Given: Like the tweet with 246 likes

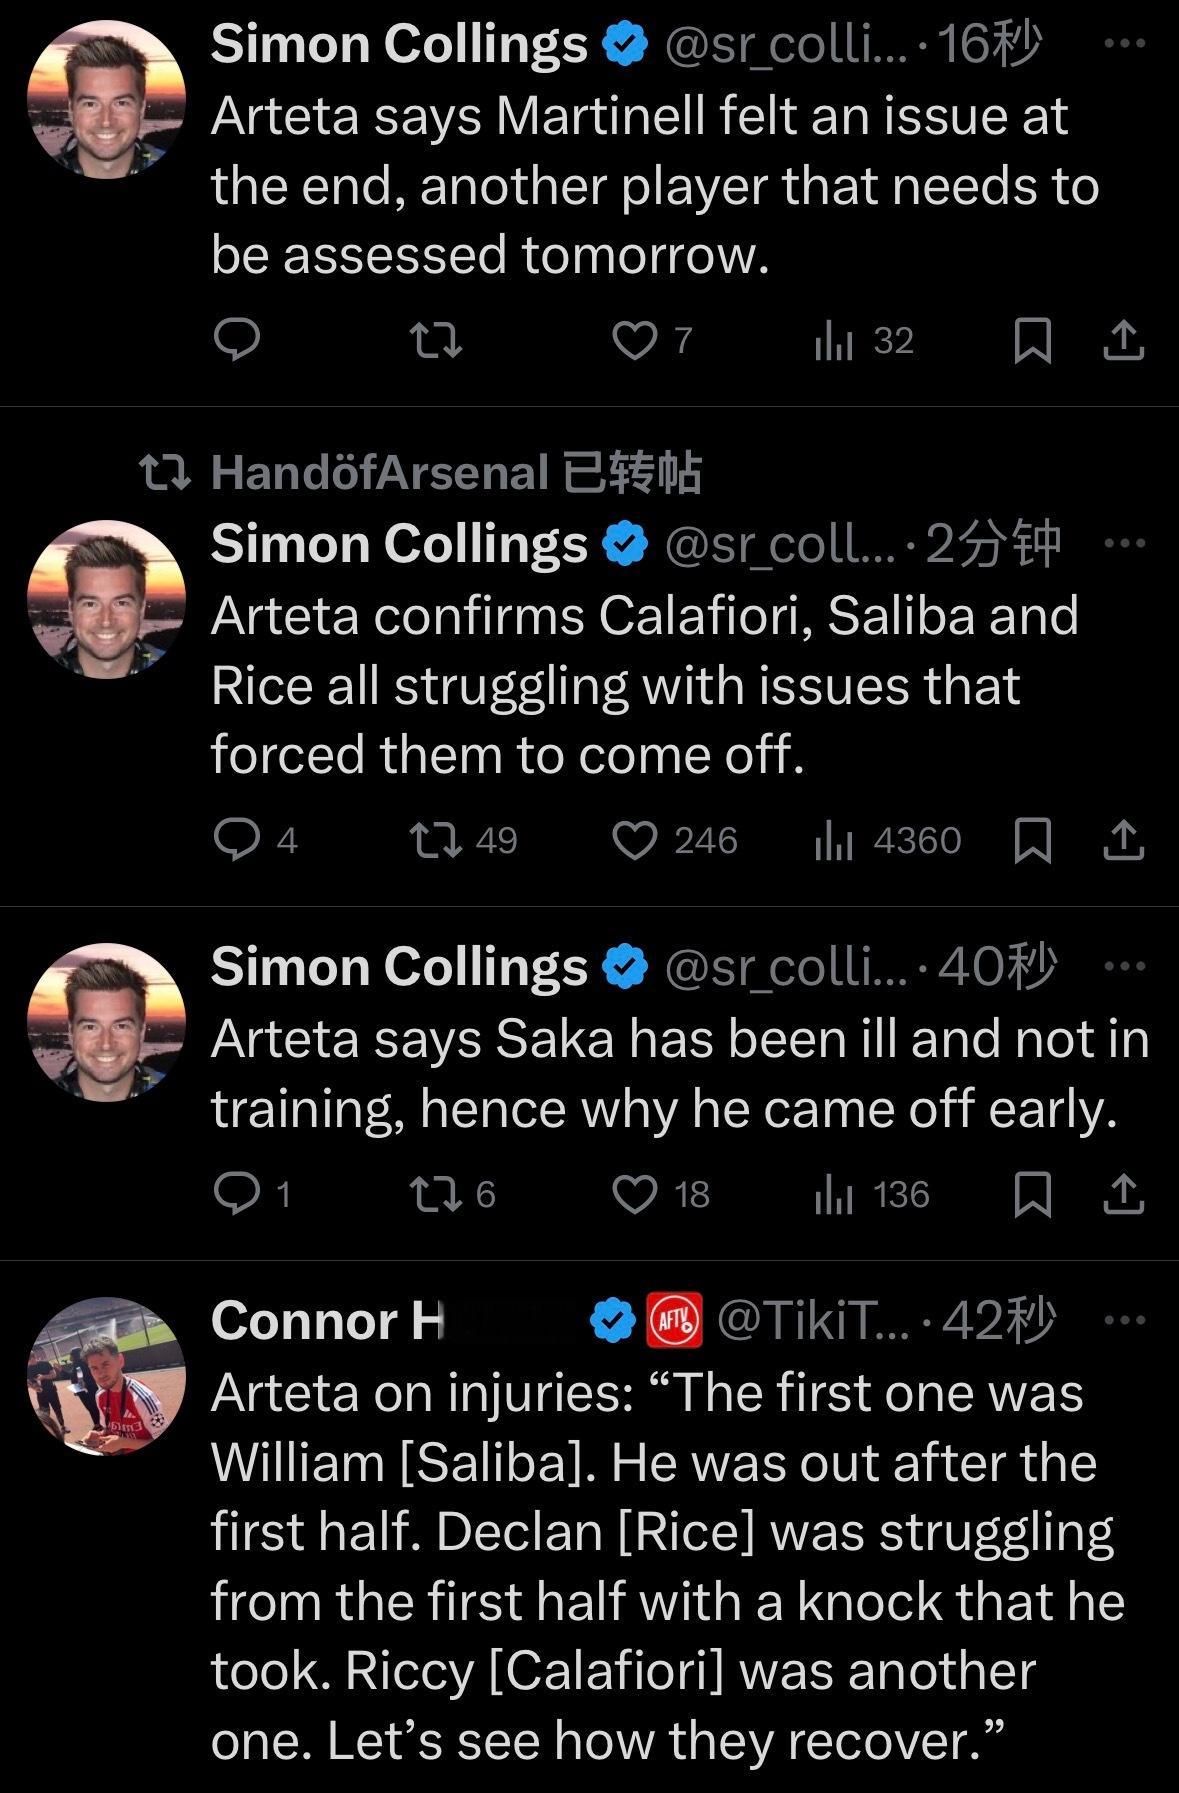Looking at the screenshot, I should pos(633,840).
